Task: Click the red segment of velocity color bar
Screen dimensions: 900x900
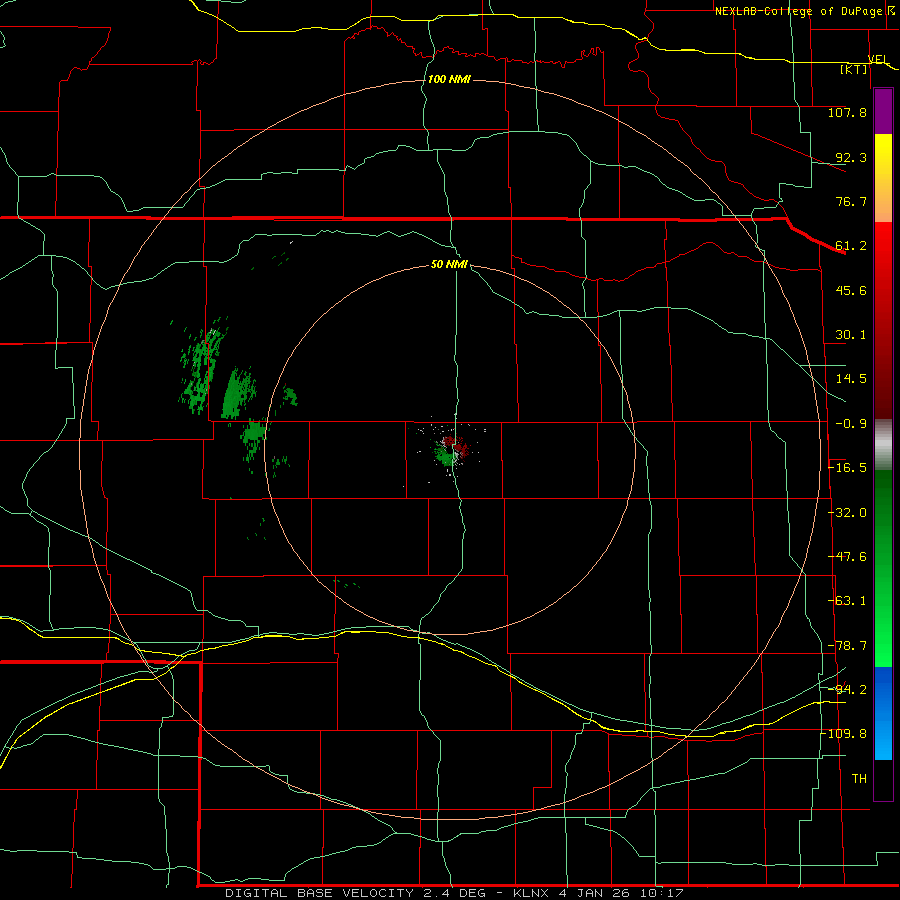Action: point(883,320)
